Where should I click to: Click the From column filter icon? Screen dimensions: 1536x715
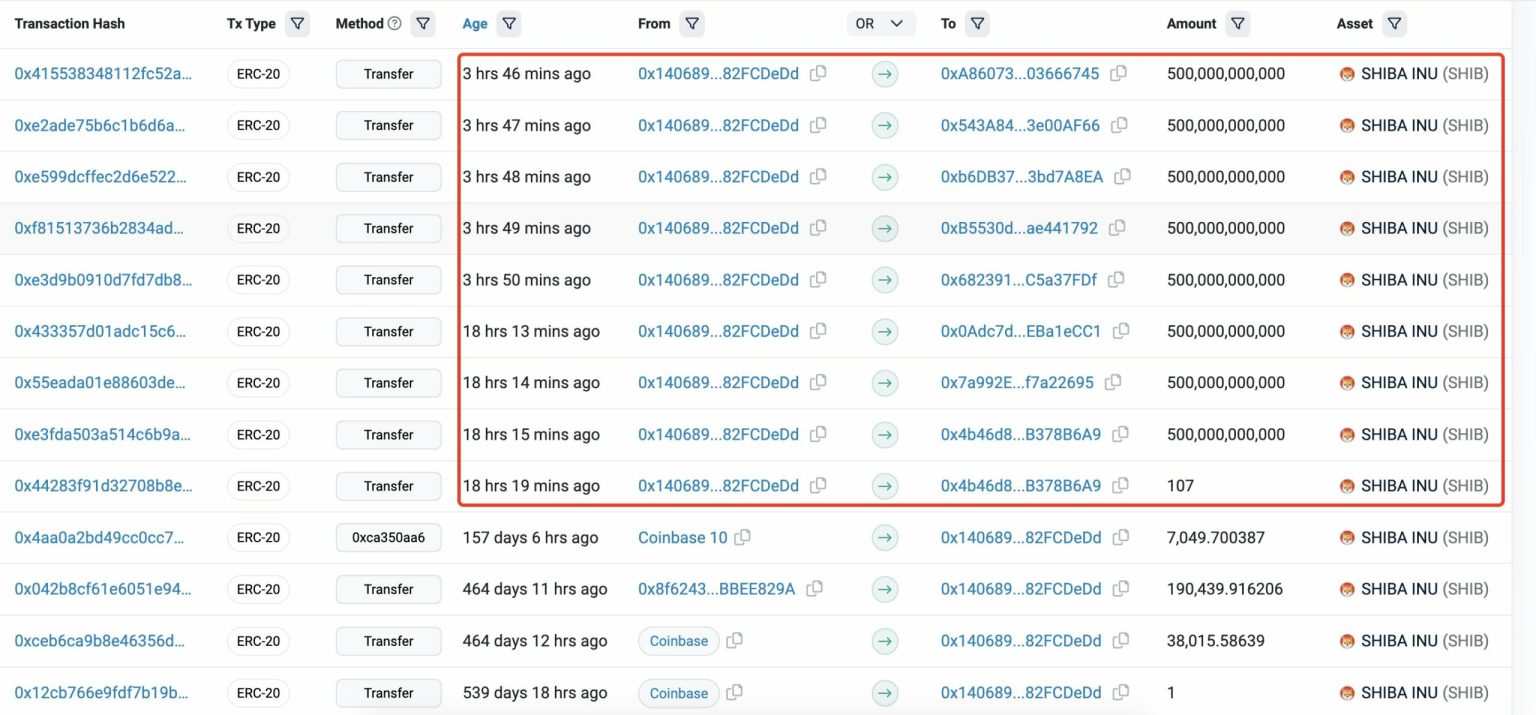pyautogui.click(x=691, y=24)
